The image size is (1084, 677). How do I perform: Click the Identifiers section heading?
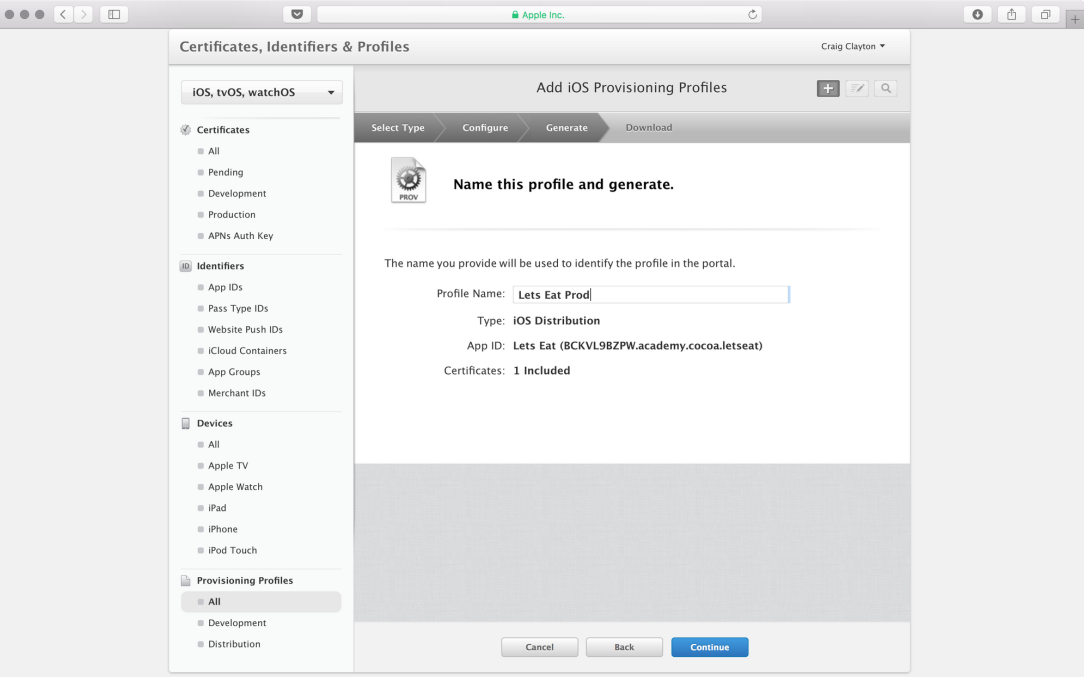pos(221,266)
